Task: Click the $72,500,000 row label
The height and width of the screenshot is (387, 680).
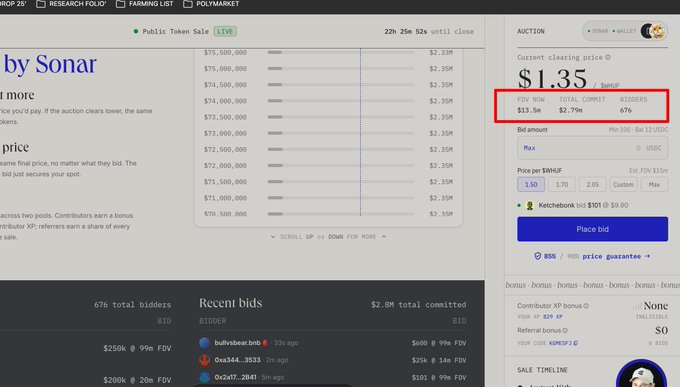Action: pyautogui.click(x=225, y=149)
